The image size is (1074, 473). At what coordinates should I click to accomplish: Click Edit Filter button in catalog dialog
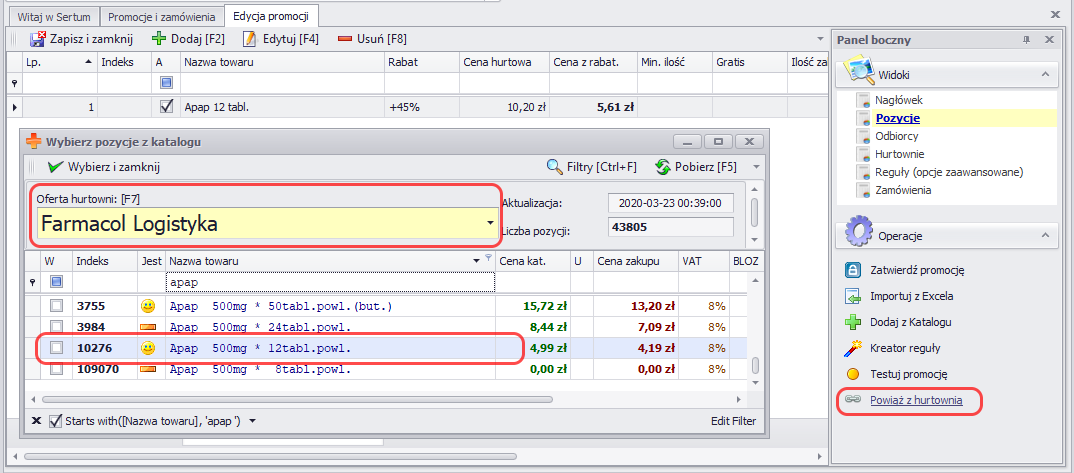tap(732, 421)
